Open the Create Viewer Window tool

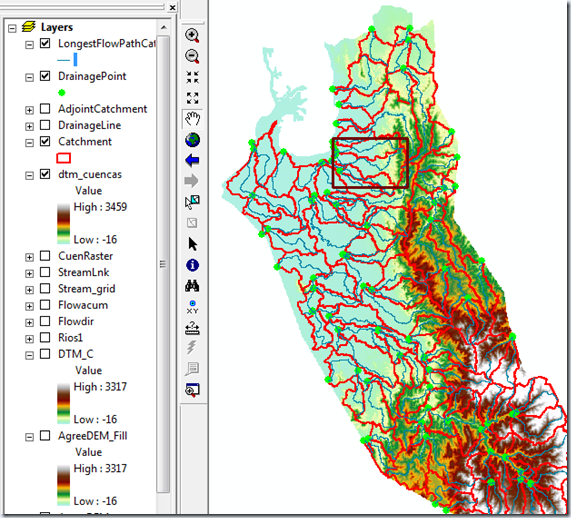[x=192, y=389]
